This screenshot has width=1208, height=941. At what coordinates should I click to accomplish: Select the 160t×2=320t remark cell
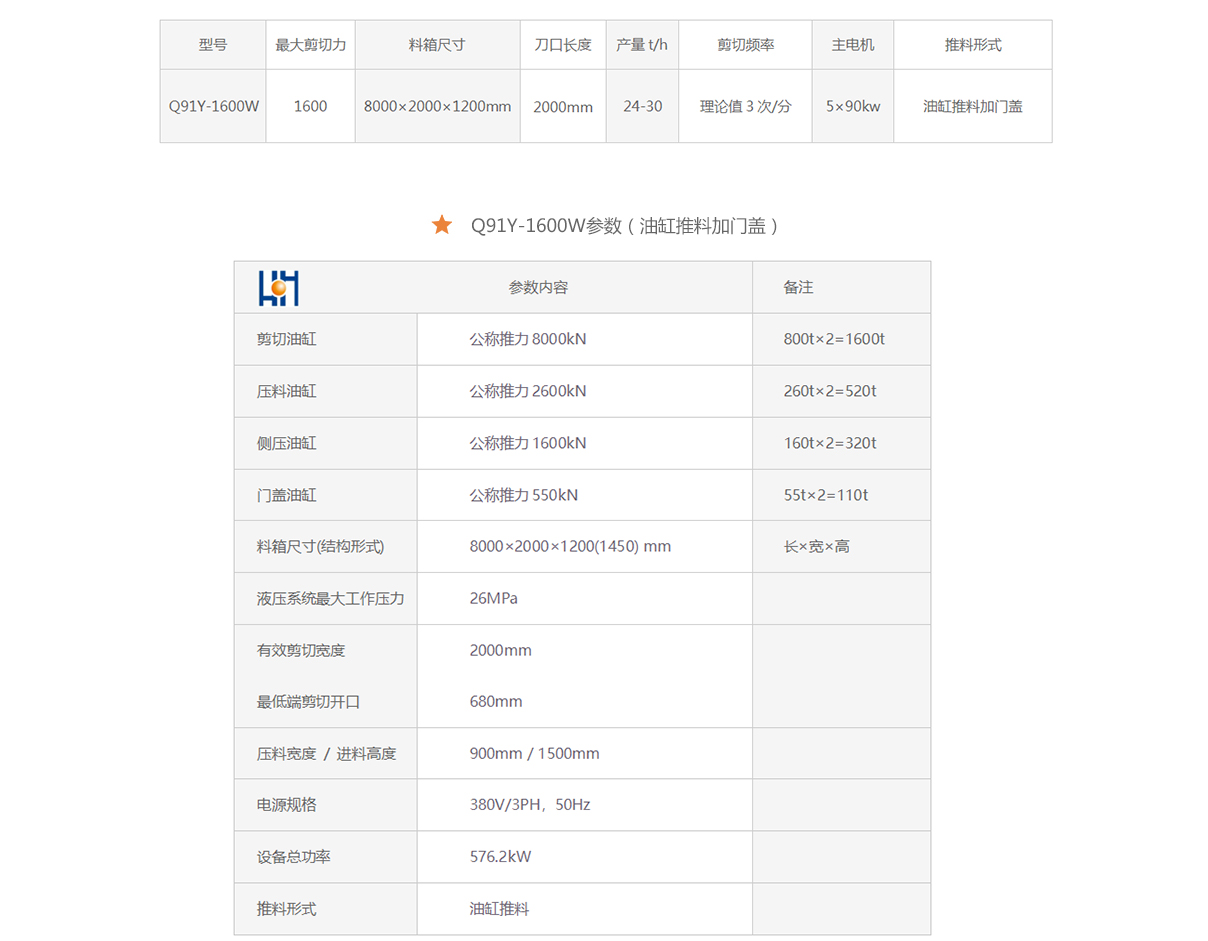[x=829, y=443]
